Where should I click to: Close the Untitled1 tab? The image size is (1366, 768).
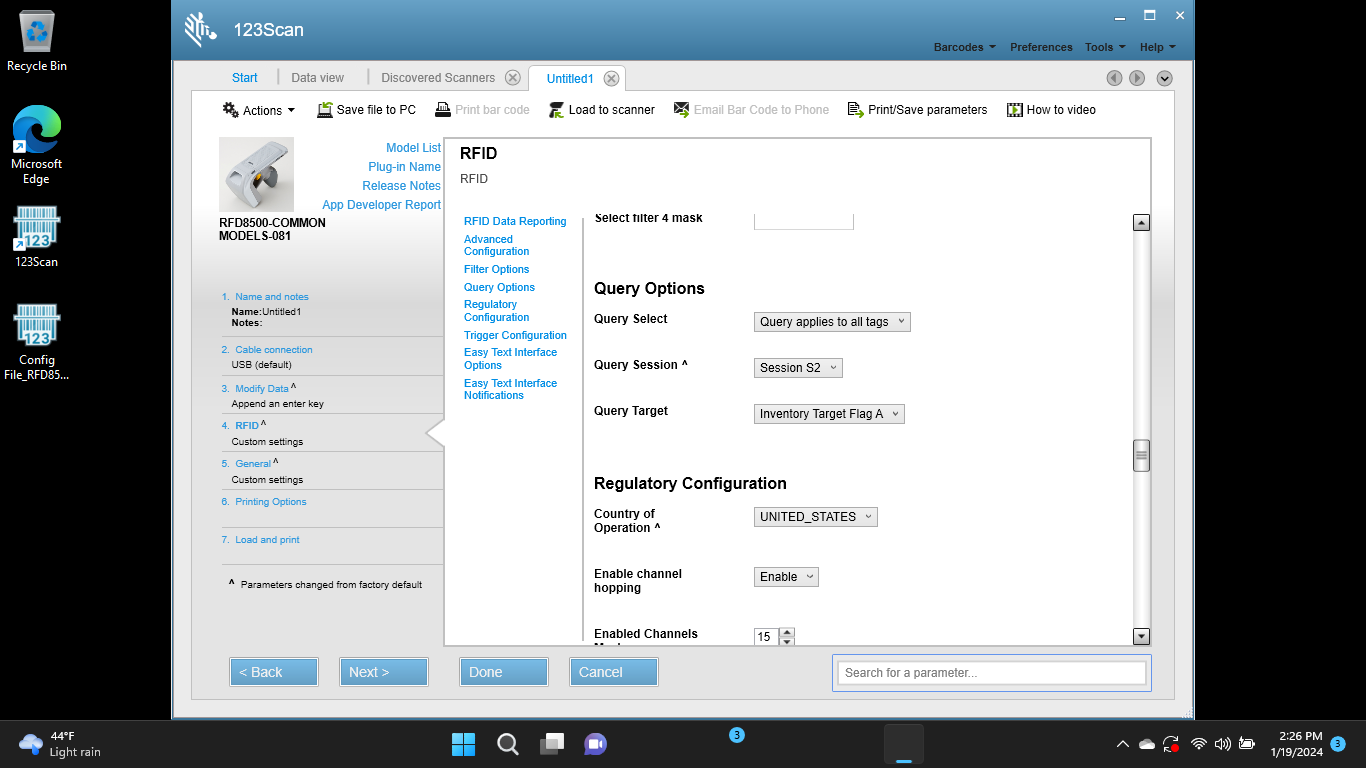click(x=612, y=79)
